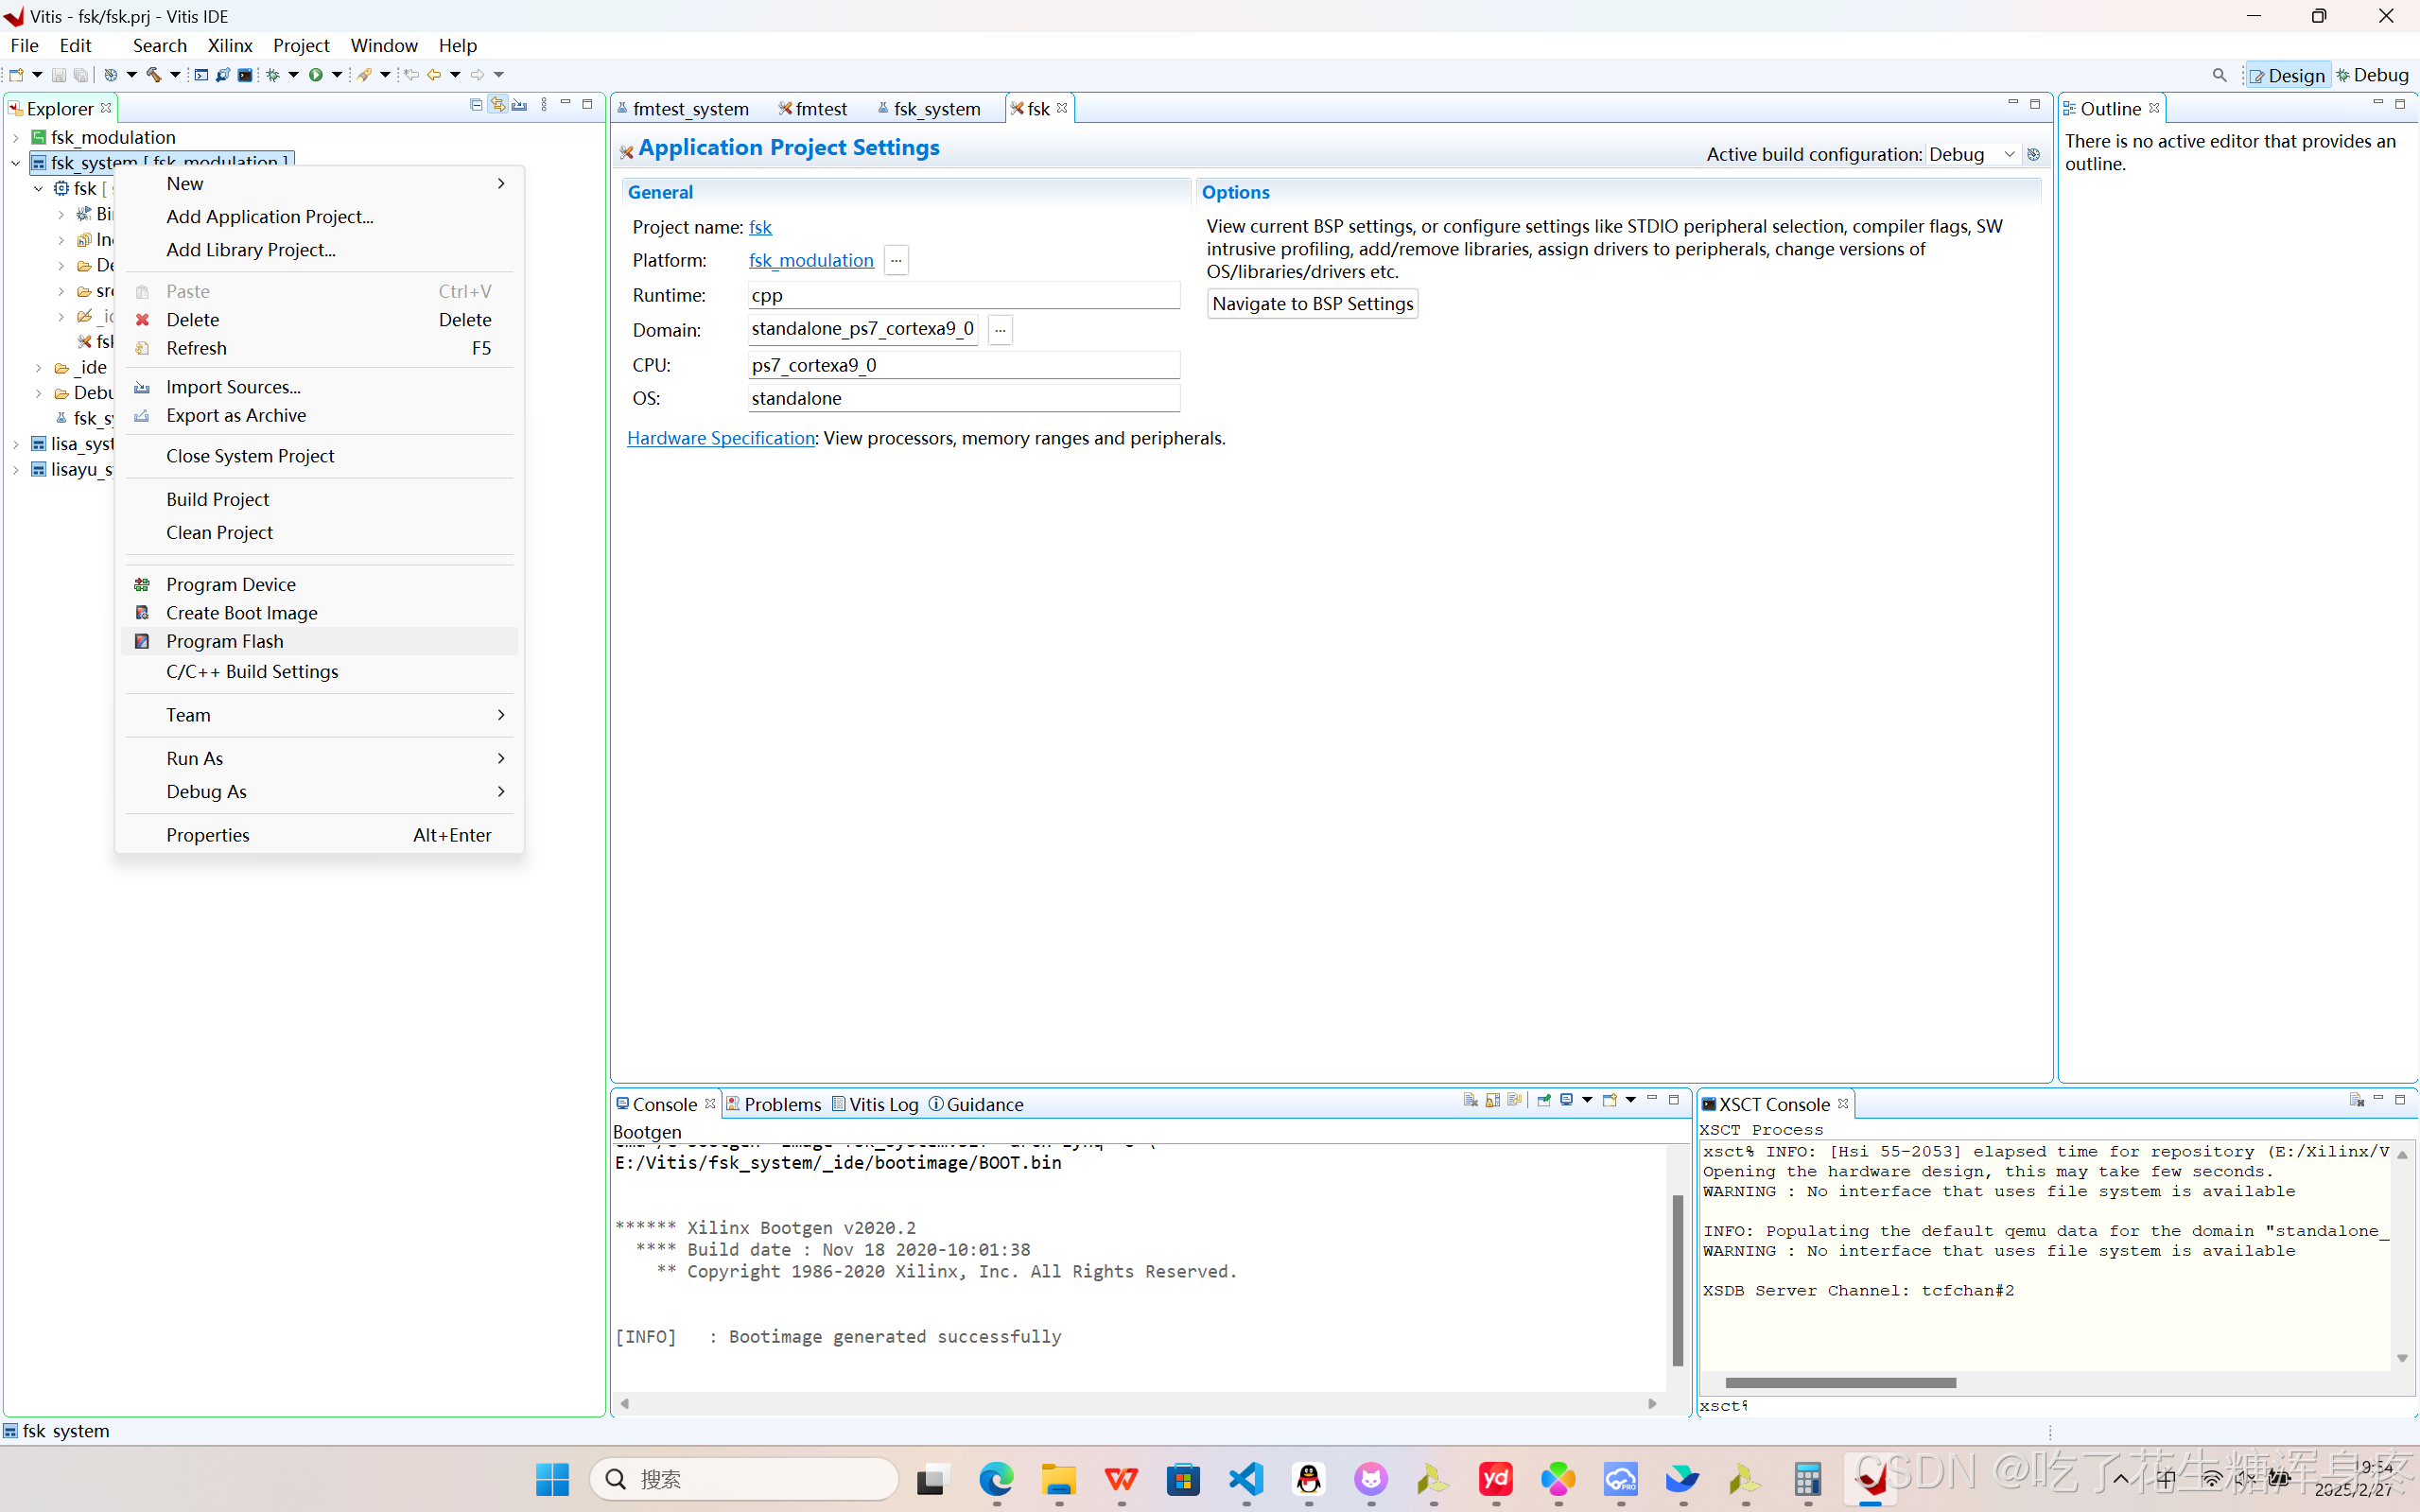Click the yellow Back navigation arrow

[x=434, y=75]
